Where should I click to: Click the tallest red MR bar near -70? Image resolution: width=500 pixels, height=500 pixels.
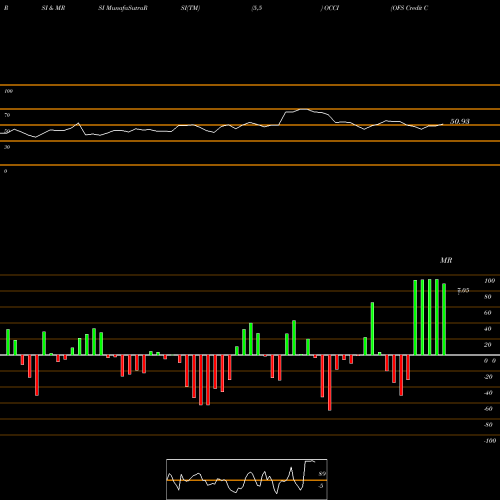(330, 383)
